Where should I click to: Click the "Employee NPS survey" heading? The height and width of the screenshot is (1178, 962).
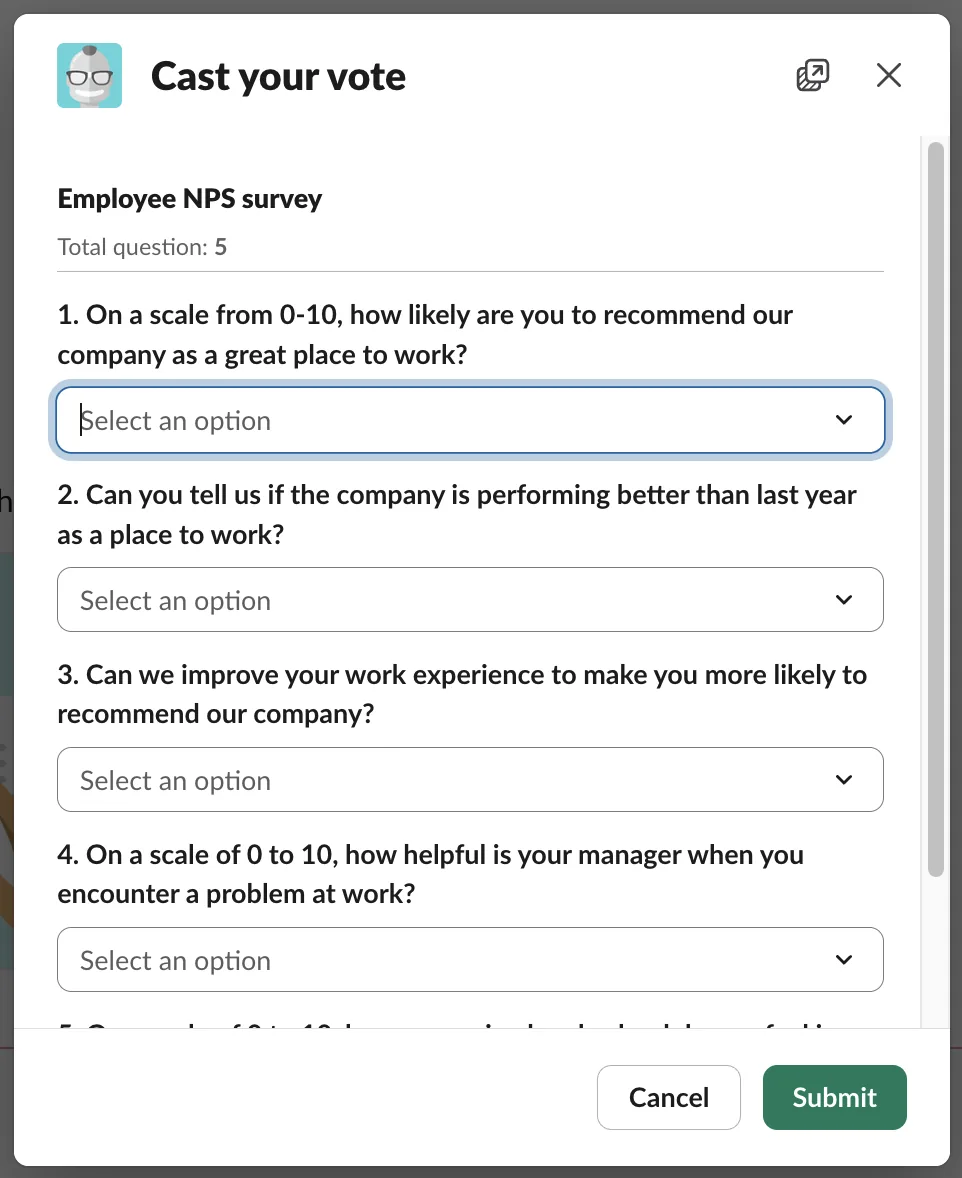tap(189, 198)
